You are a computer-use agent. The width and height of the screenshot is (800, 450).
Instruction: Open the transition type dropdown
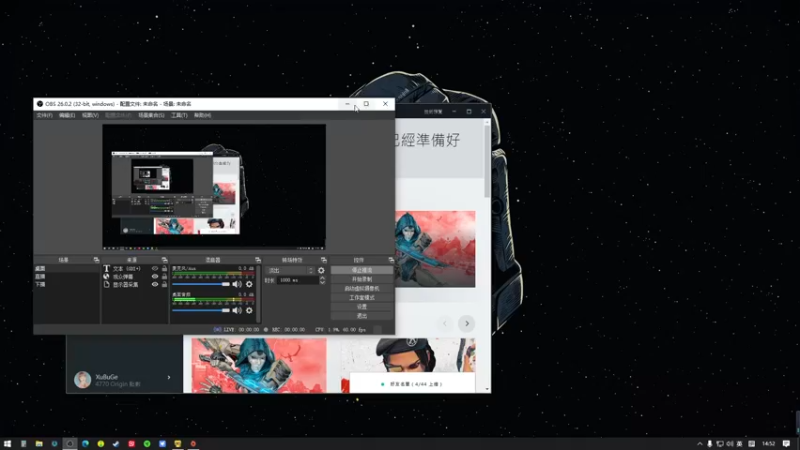point(290,270)
